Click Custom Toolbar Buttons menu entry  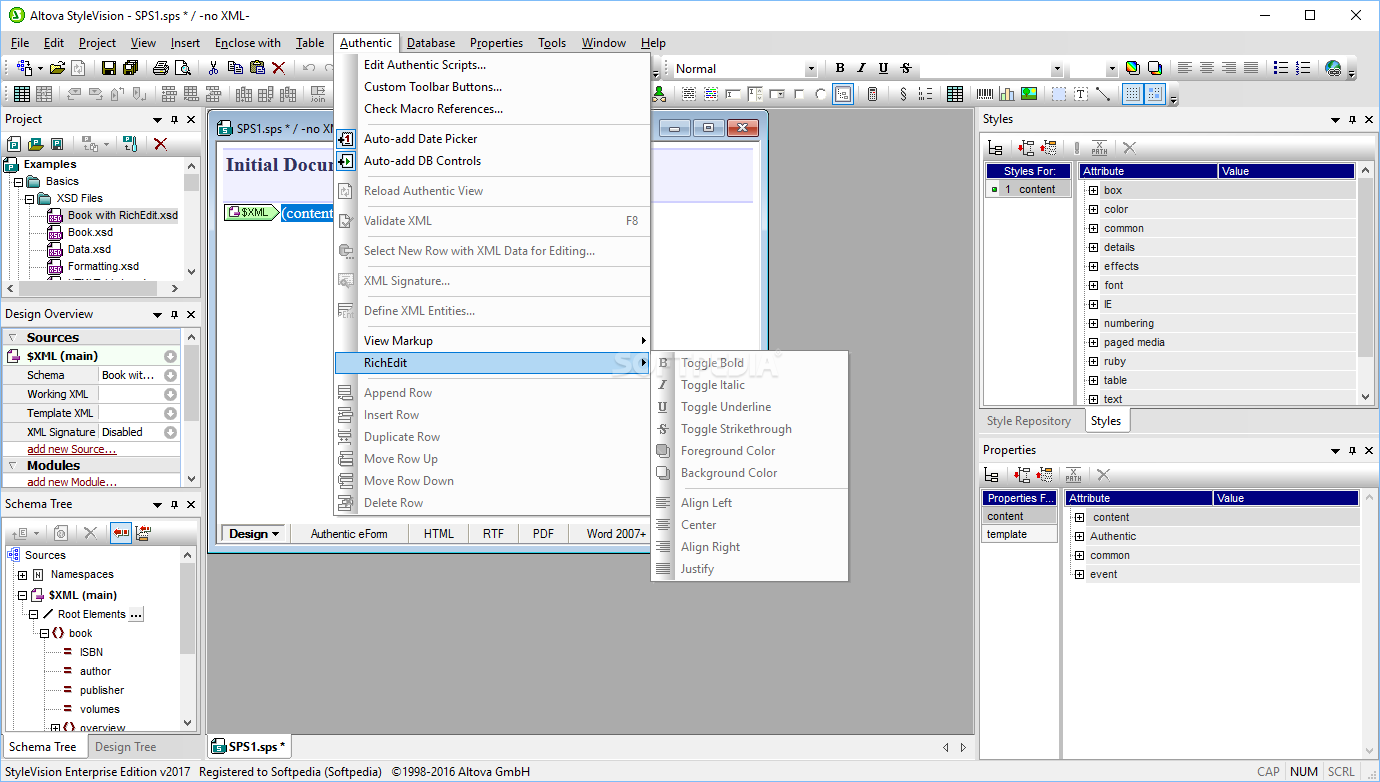433,87
